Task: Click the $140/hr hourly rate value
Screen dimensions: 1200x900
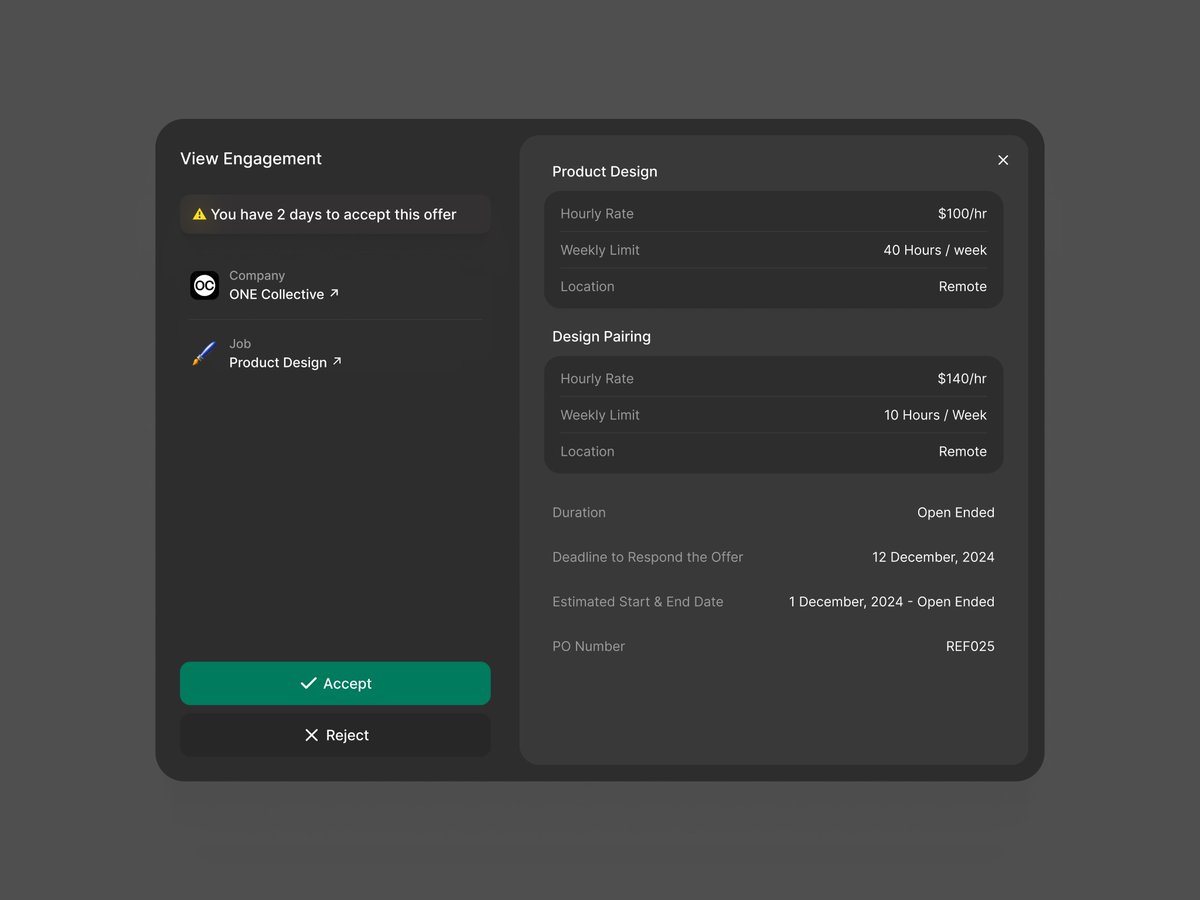Action: coord(962,379)
